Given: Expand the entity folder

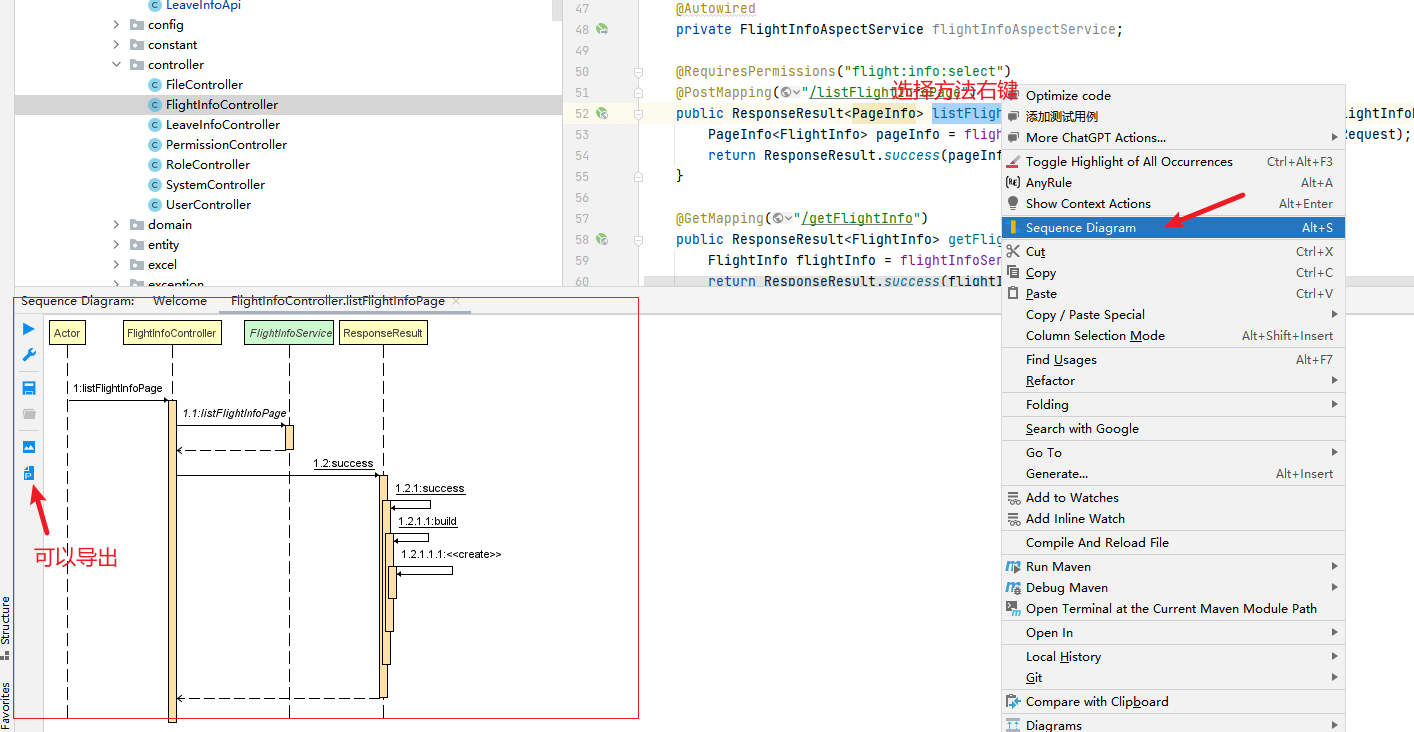Looking at the screenshot, I should click(117, 245).
